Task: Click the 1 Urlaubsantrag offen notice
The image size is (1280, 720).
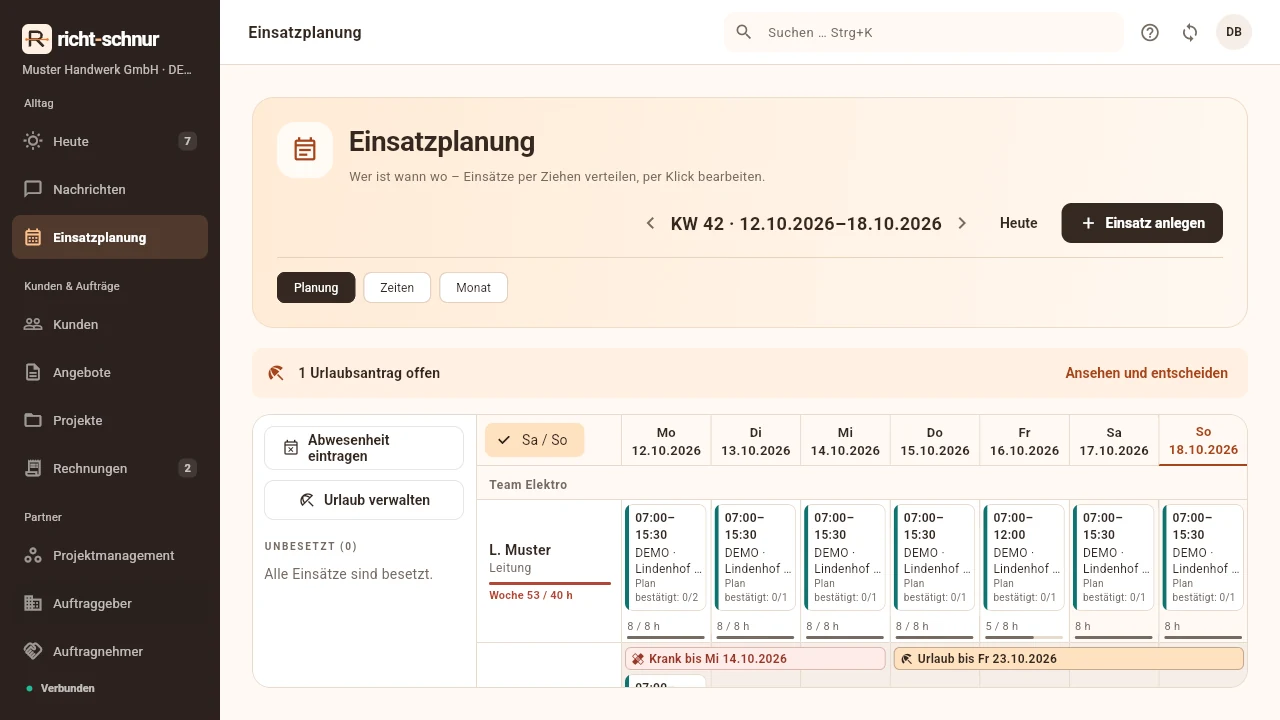Action: point(369,373)
